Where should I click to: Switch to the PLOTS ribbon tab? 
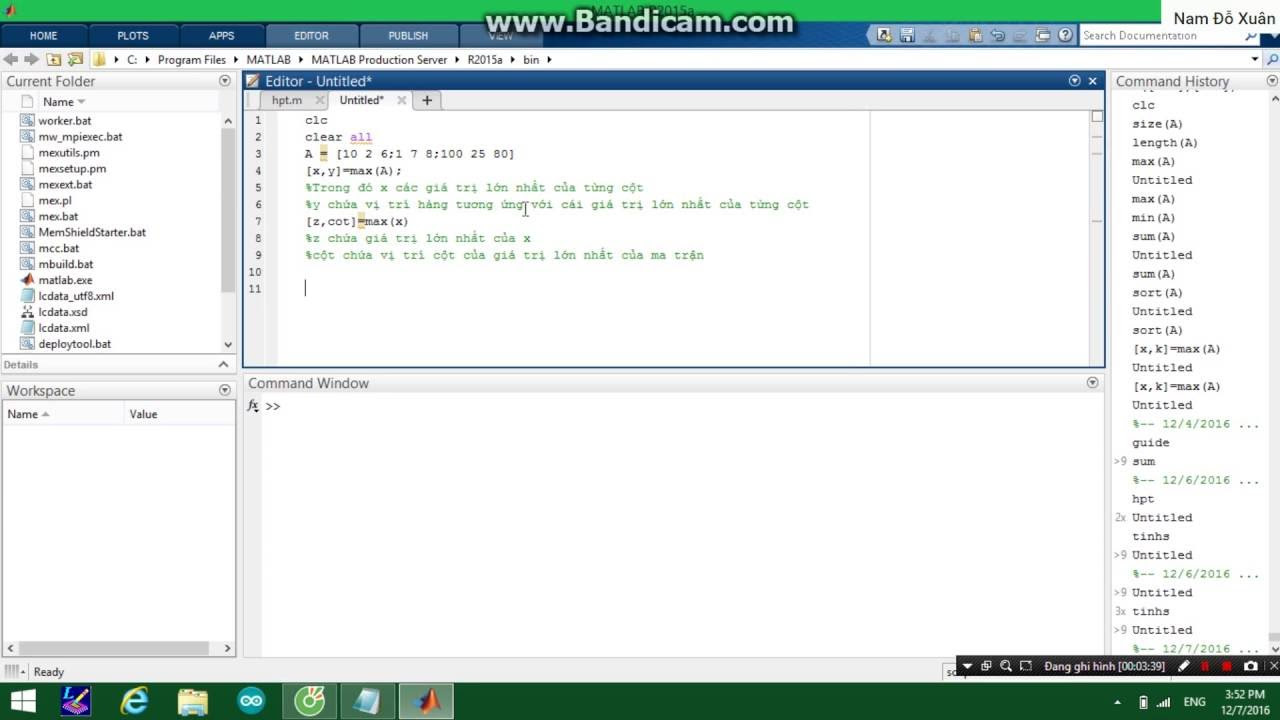pos(133,36)
